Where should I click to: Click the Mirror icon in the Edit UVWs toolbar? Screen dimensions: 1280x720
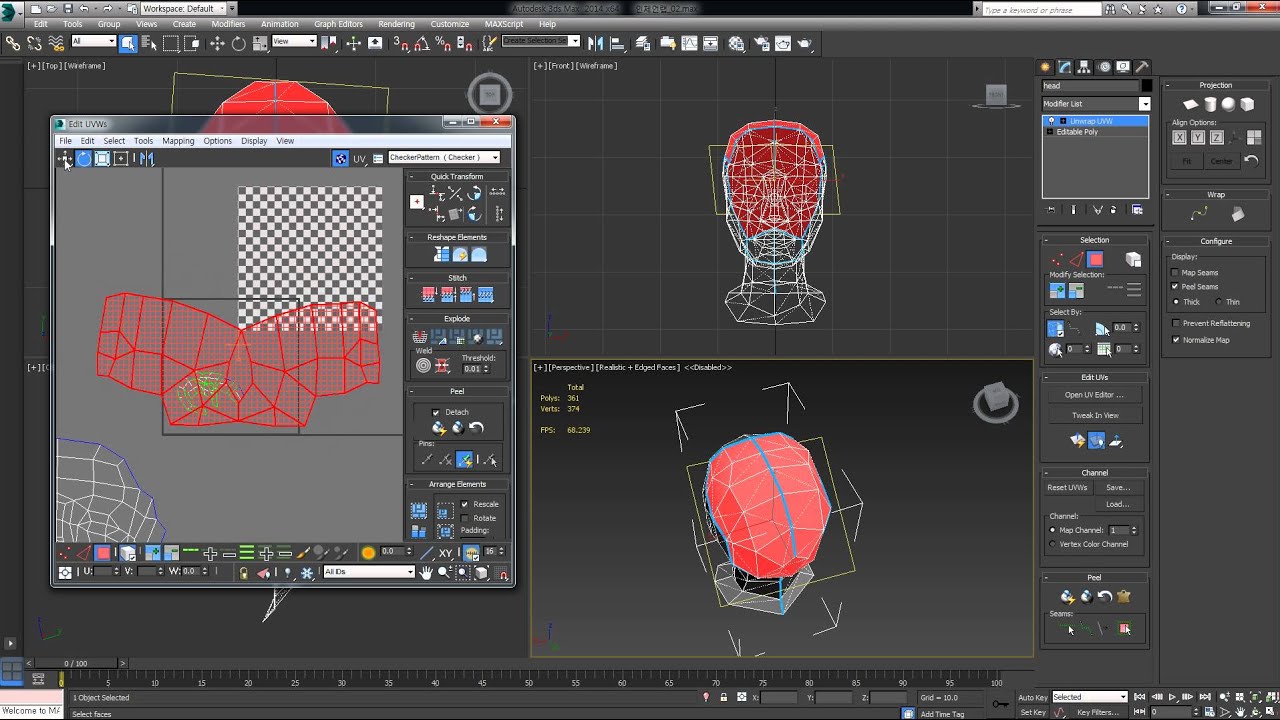point(146,158)
